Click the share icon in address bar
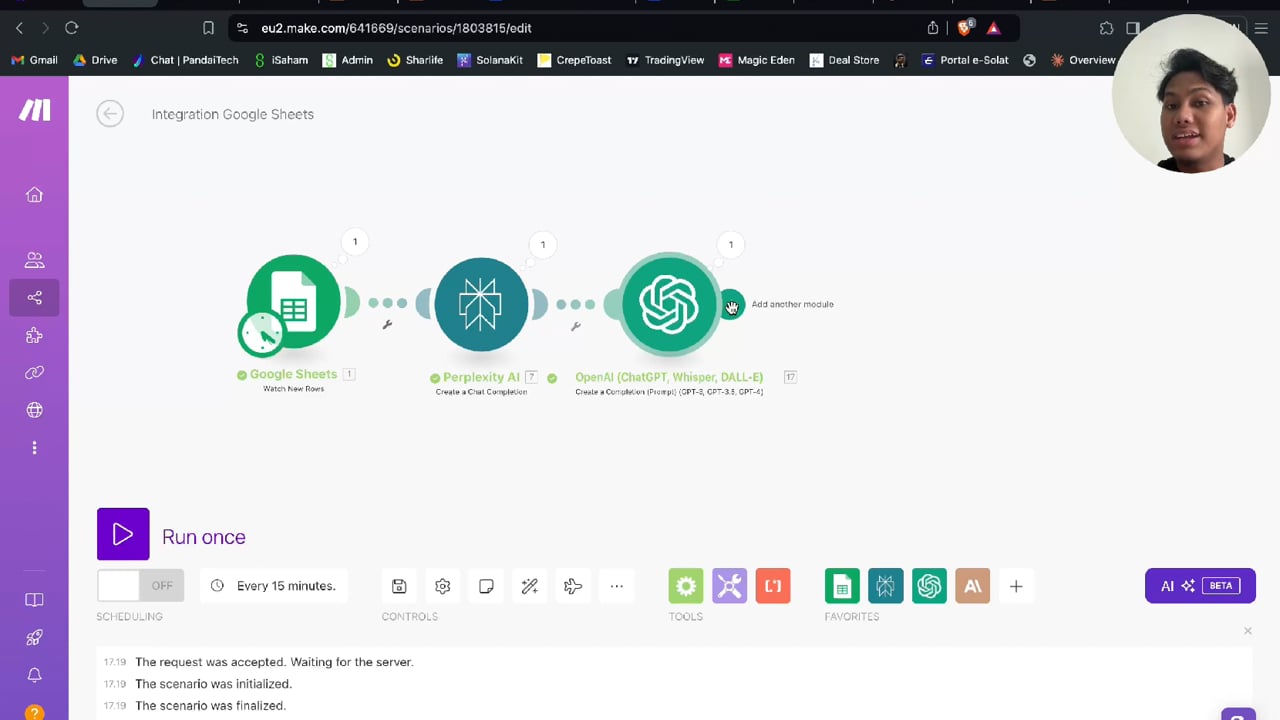1280x720 pixels. [933, 28]
